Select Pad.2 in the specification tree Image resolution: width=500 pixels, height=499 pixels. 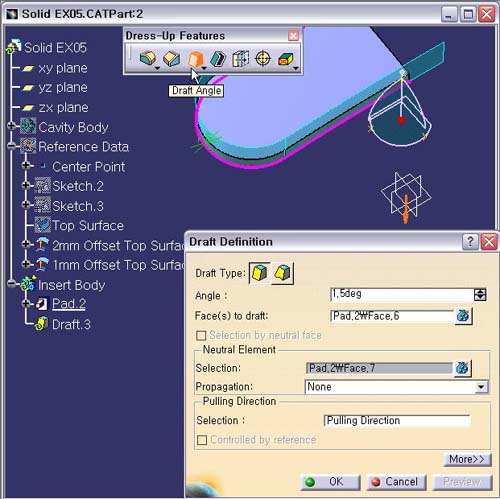[x=69, y=304]
